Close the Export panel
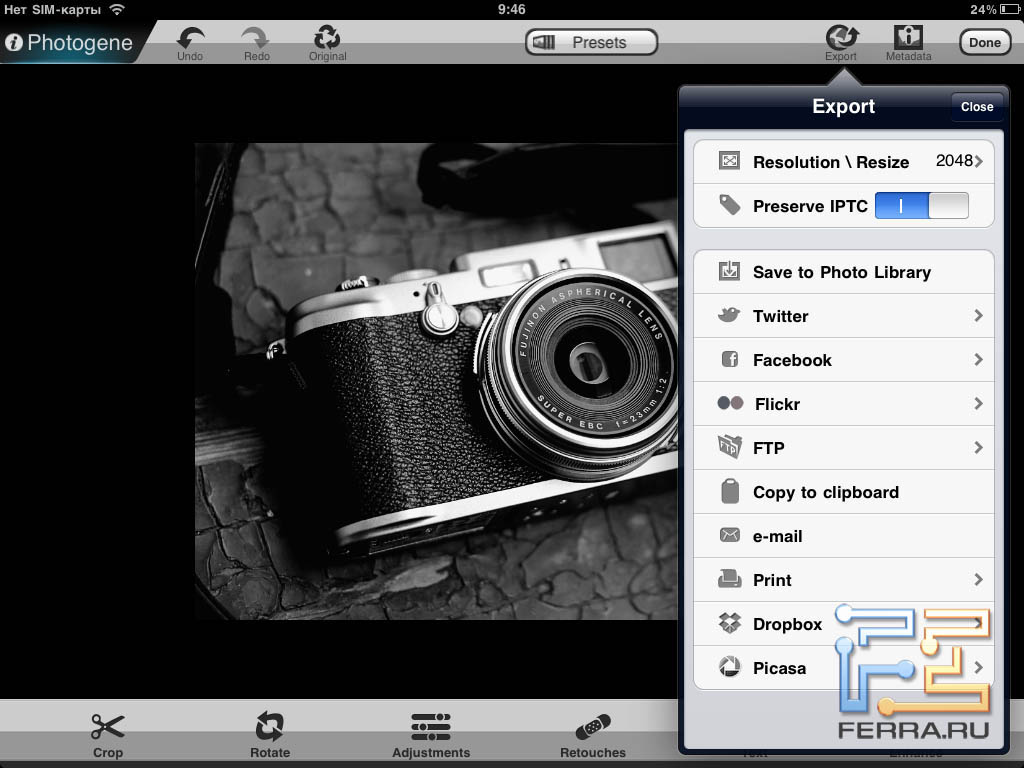Viewport: 1024px width, 768px height. pos(976,107)
